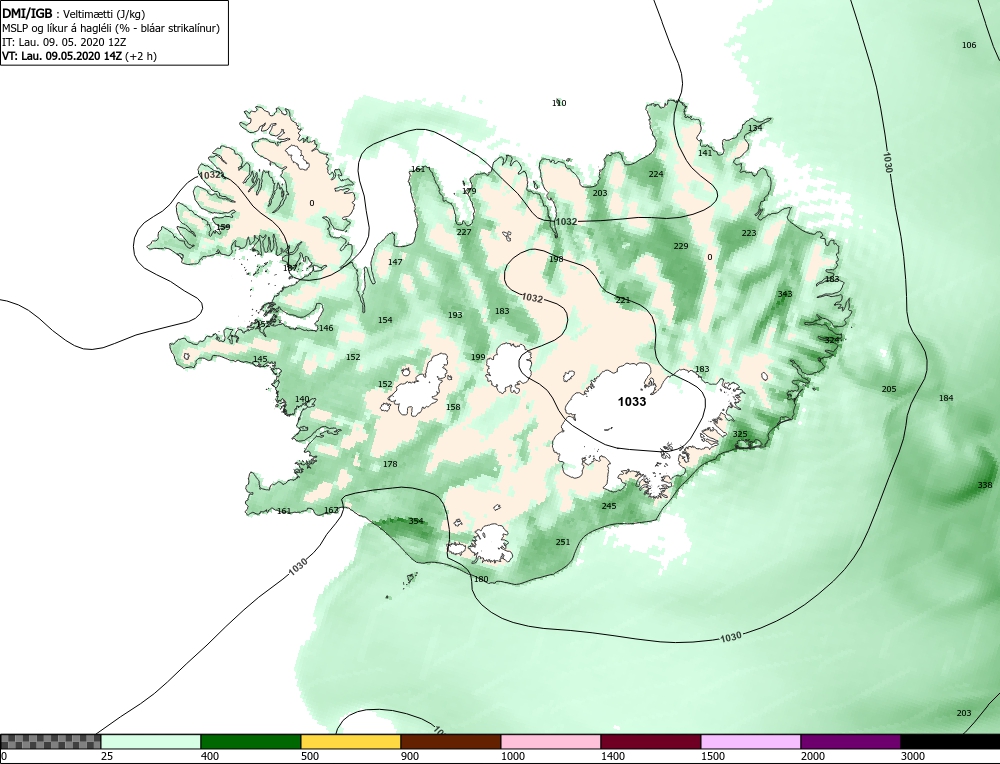Screen dimensions: 1000x764
Task: Click the map value "140"
Action: (302, 399)
